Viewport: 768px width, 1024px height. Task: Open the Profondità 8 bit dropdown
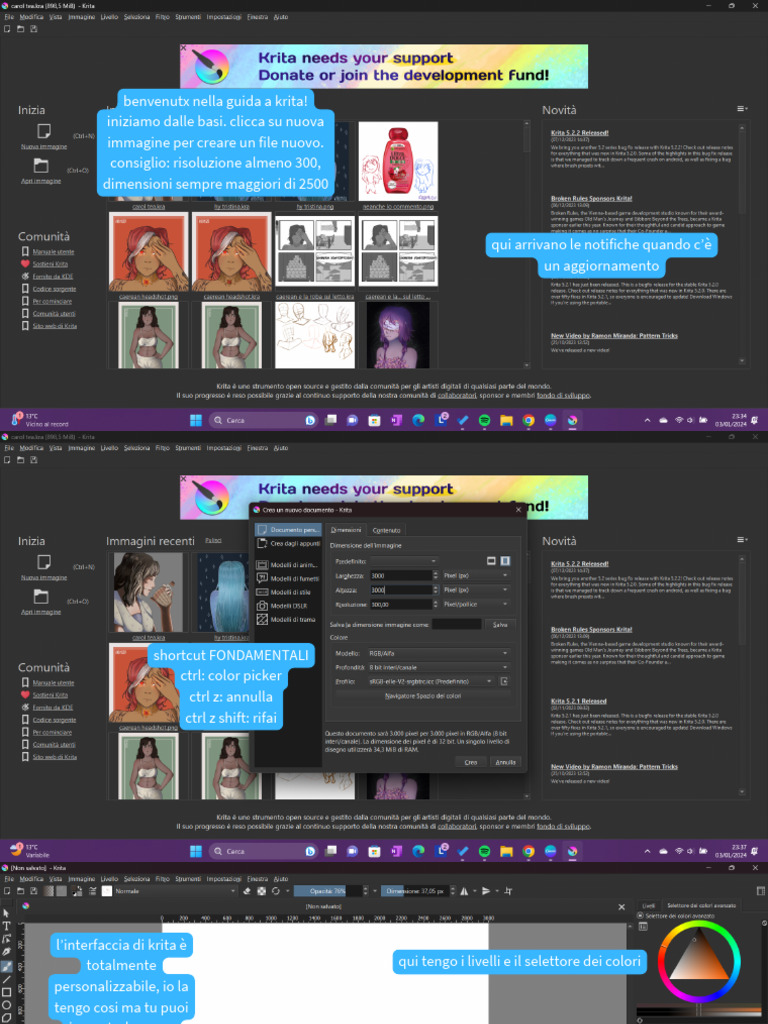point(438,667)
